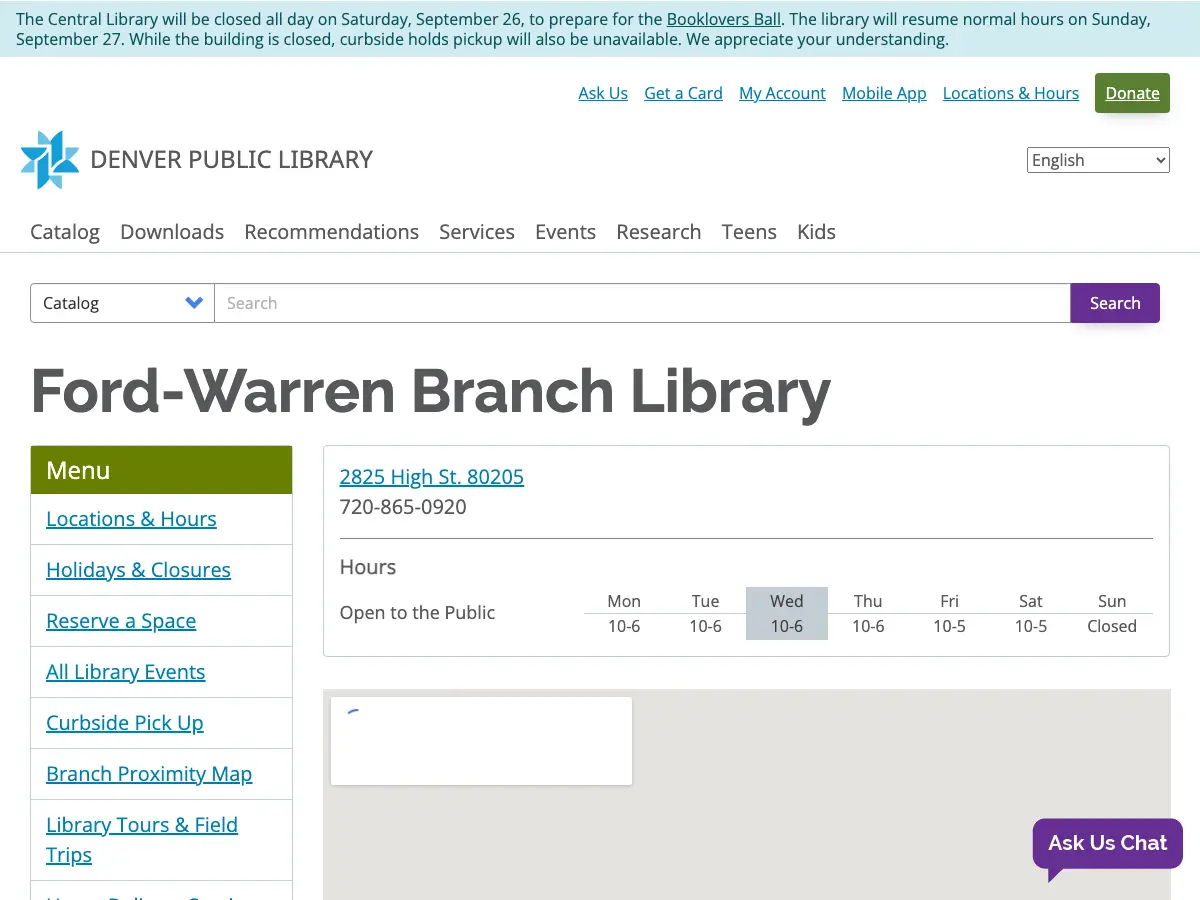Click the DENVER PUBLIC LIBRARY site title

click(x=231, y=160)
